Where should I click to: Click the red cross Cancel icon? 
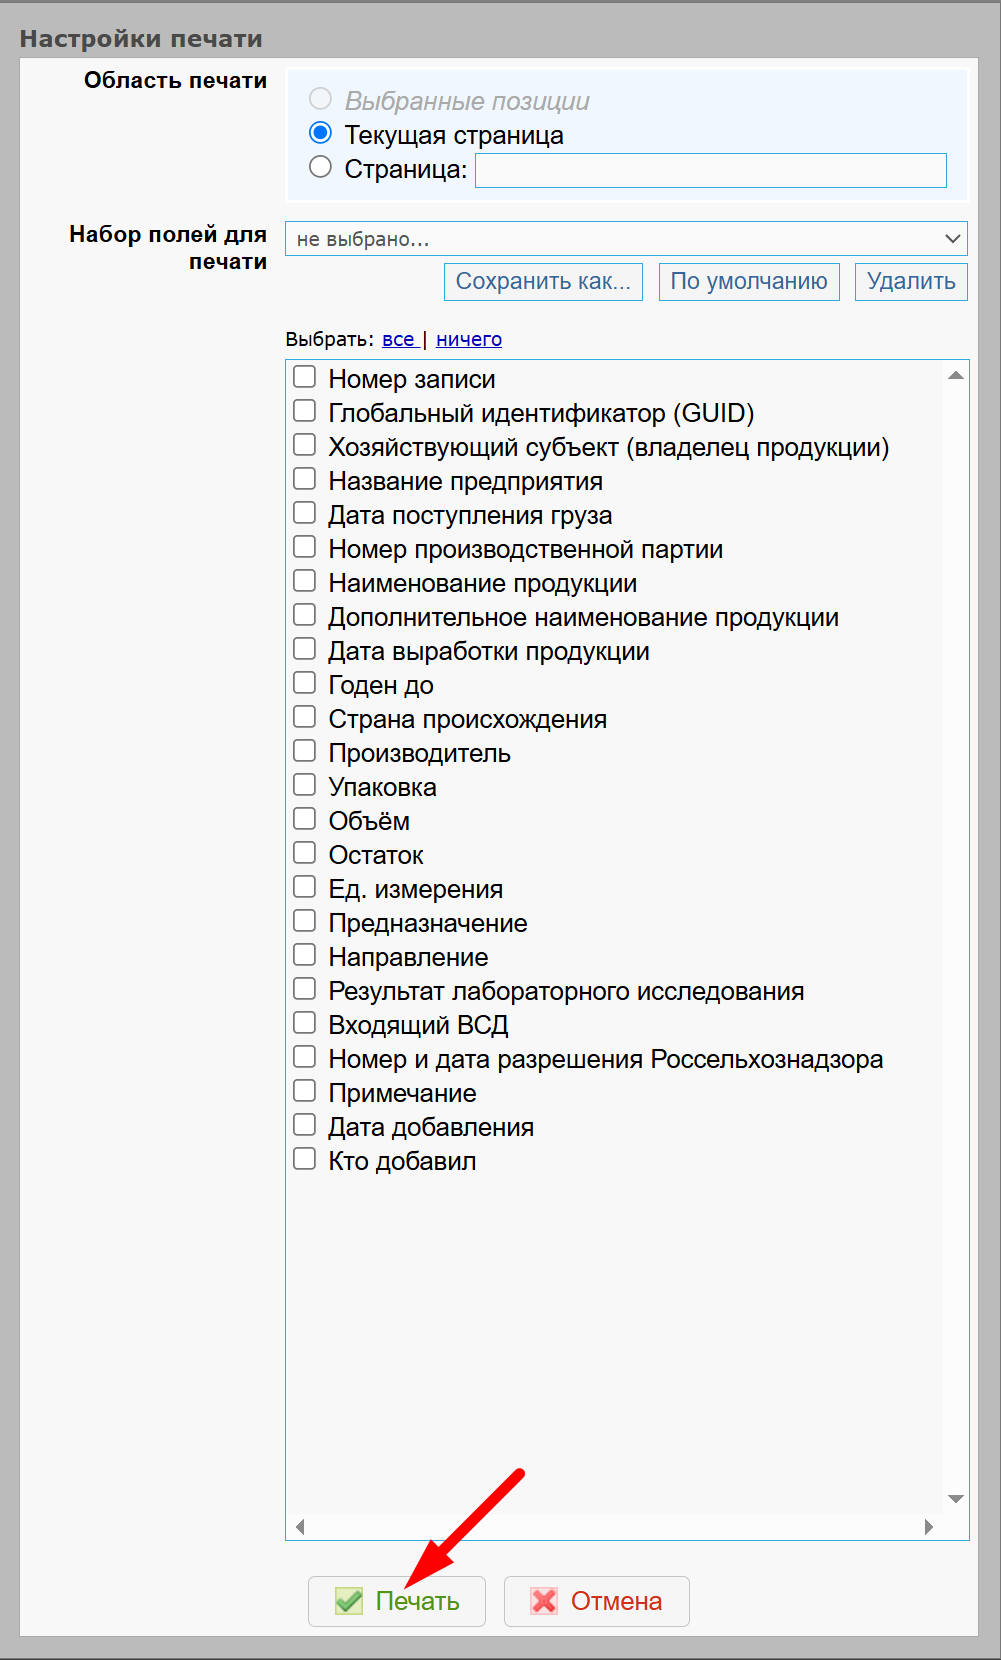tap(544, 1601)
